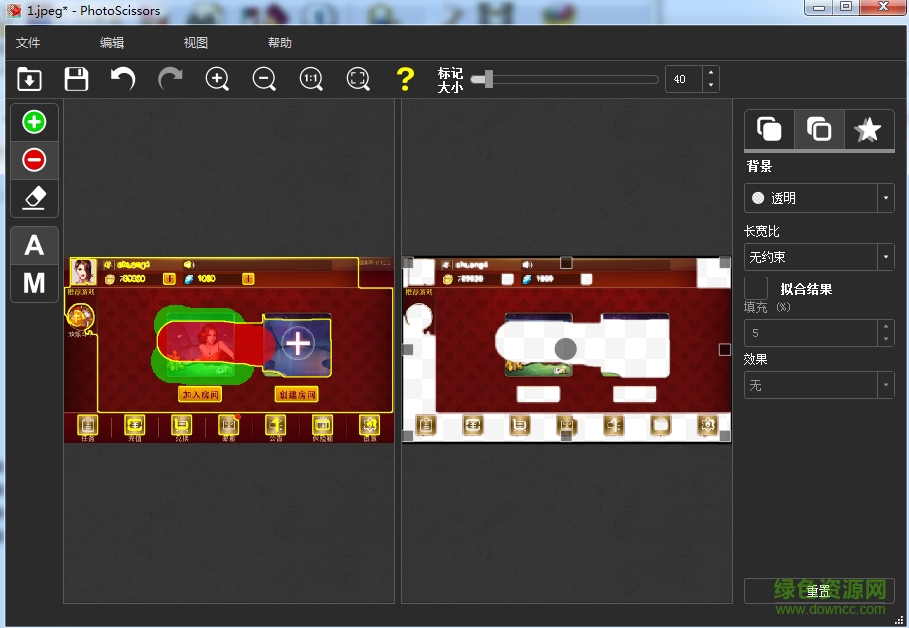
Task: Select the red background marker tool
Action: pos(34,160)
